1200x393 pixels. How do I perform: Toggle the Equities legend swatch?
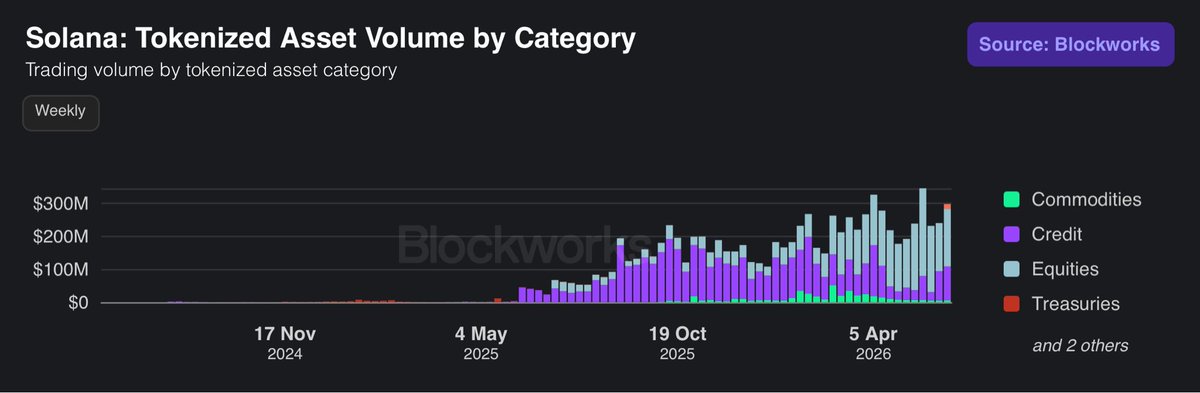click(1011, 269)
